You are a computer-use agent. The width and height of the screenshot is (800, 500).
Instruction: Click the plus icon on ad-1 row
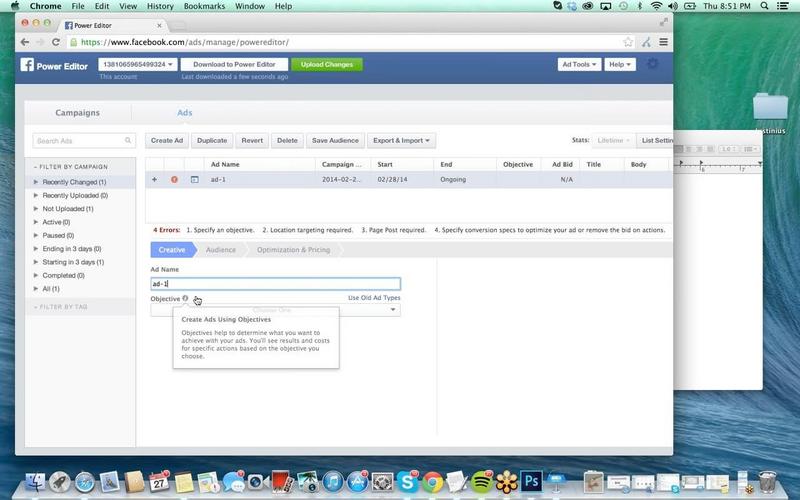[155, 180]
